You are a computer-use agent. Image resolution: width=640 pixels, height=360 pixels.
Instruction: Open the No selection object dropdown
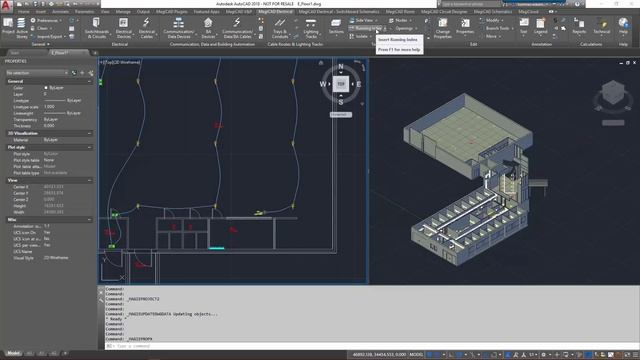(37, 73)
